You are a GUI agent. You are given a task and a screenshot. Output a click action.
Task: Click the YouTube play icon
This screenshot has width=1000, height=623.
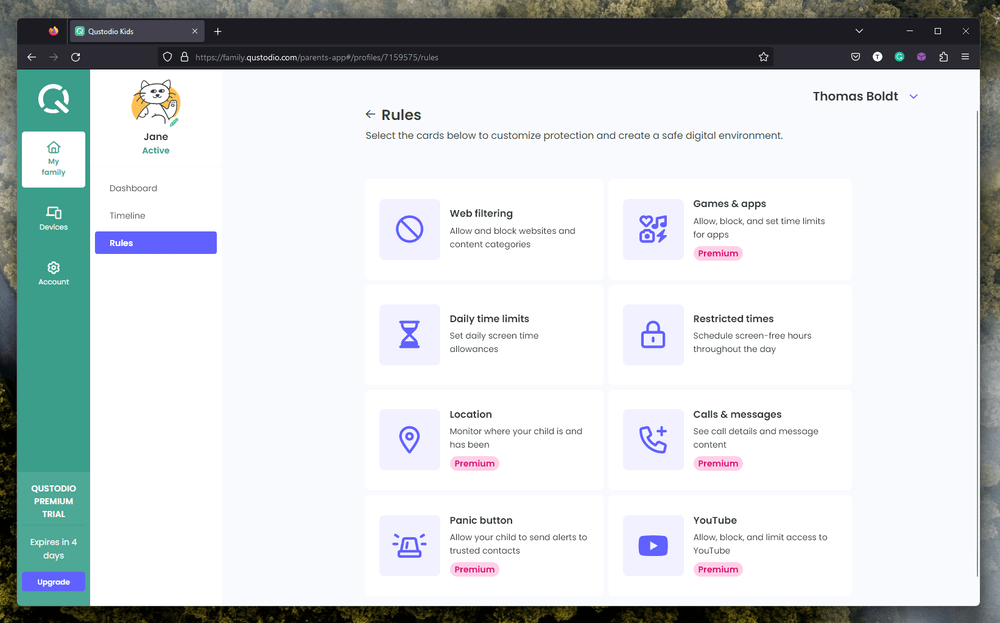click(653, 545)
